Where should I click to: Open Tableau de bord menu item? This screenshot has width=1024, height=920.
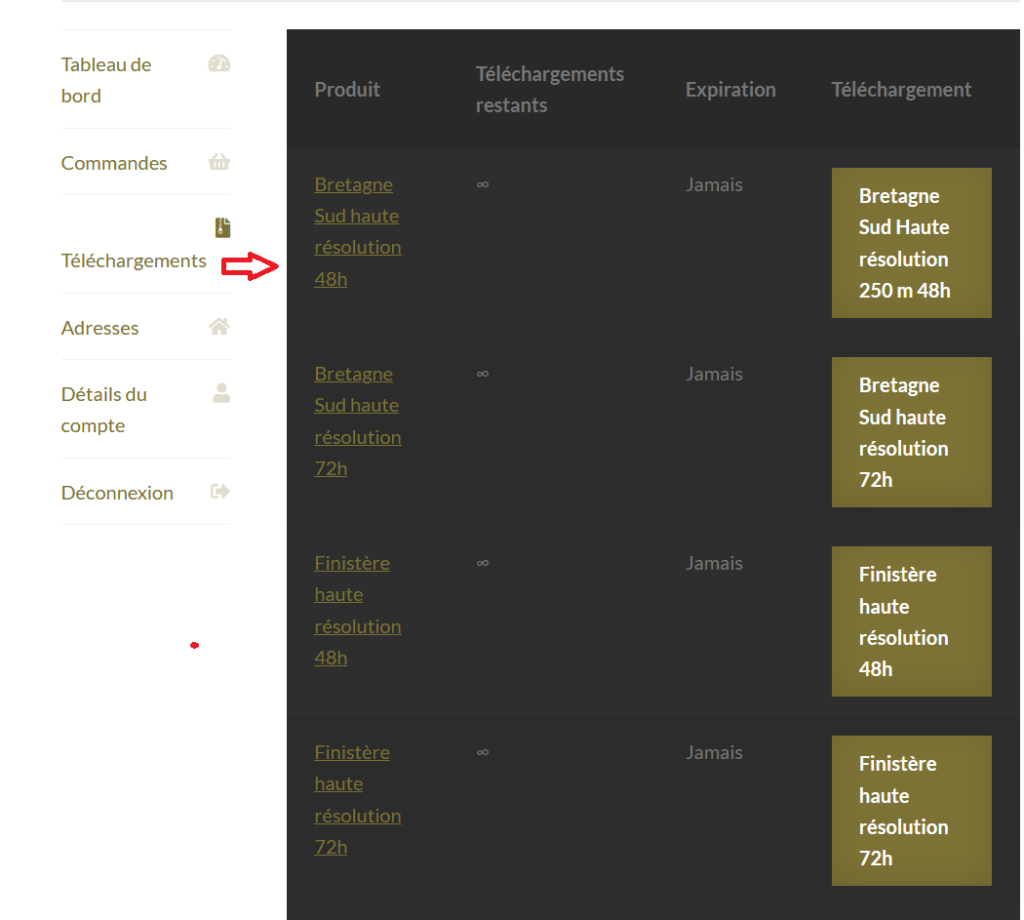coord(106,80)
